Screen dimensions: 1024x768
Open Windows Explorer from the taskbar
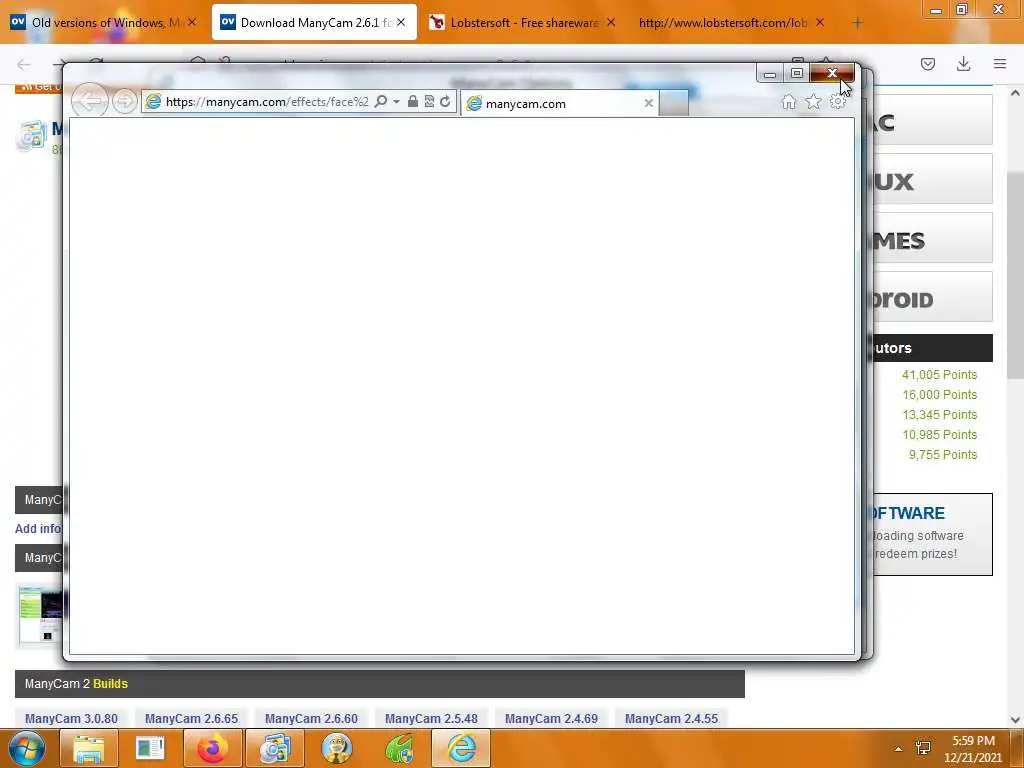(89, 748)
